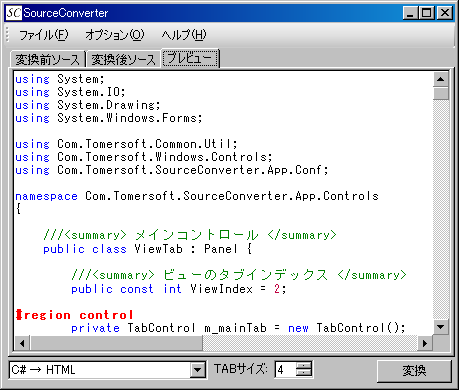The height and width of the screenshot is (390, 459).
Task: Click 'using Com.Tomersoft.Common.Util;' line
Action: click(x=126, y=144)
